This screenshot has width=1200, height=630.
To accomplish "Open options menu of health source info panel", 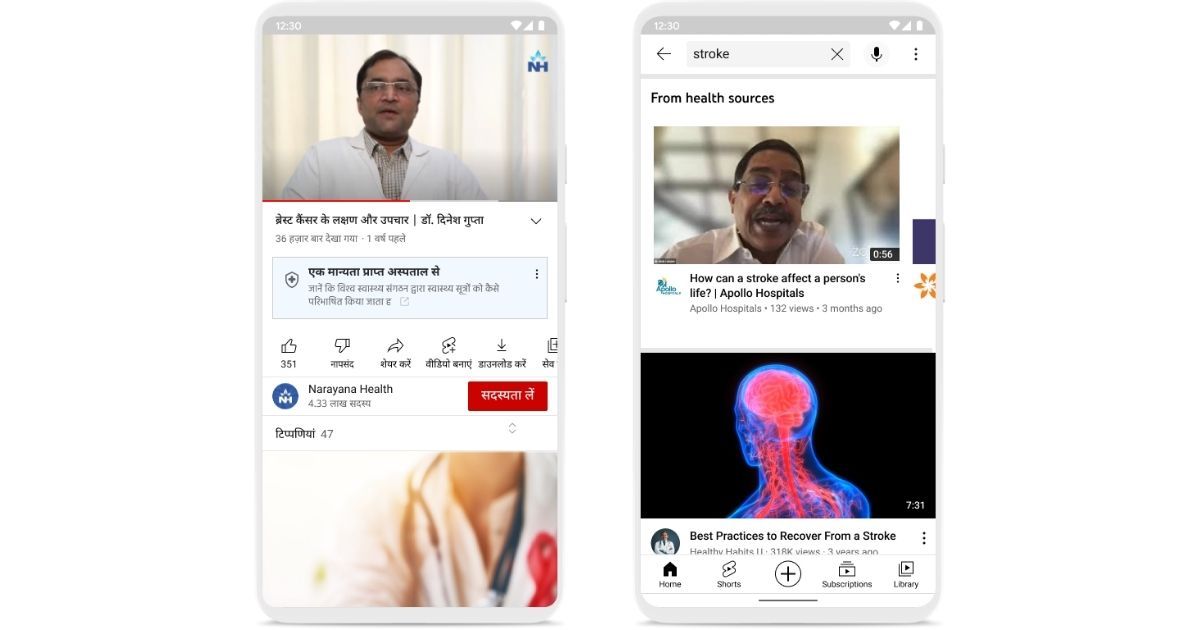I will click(x=536, y=274).
